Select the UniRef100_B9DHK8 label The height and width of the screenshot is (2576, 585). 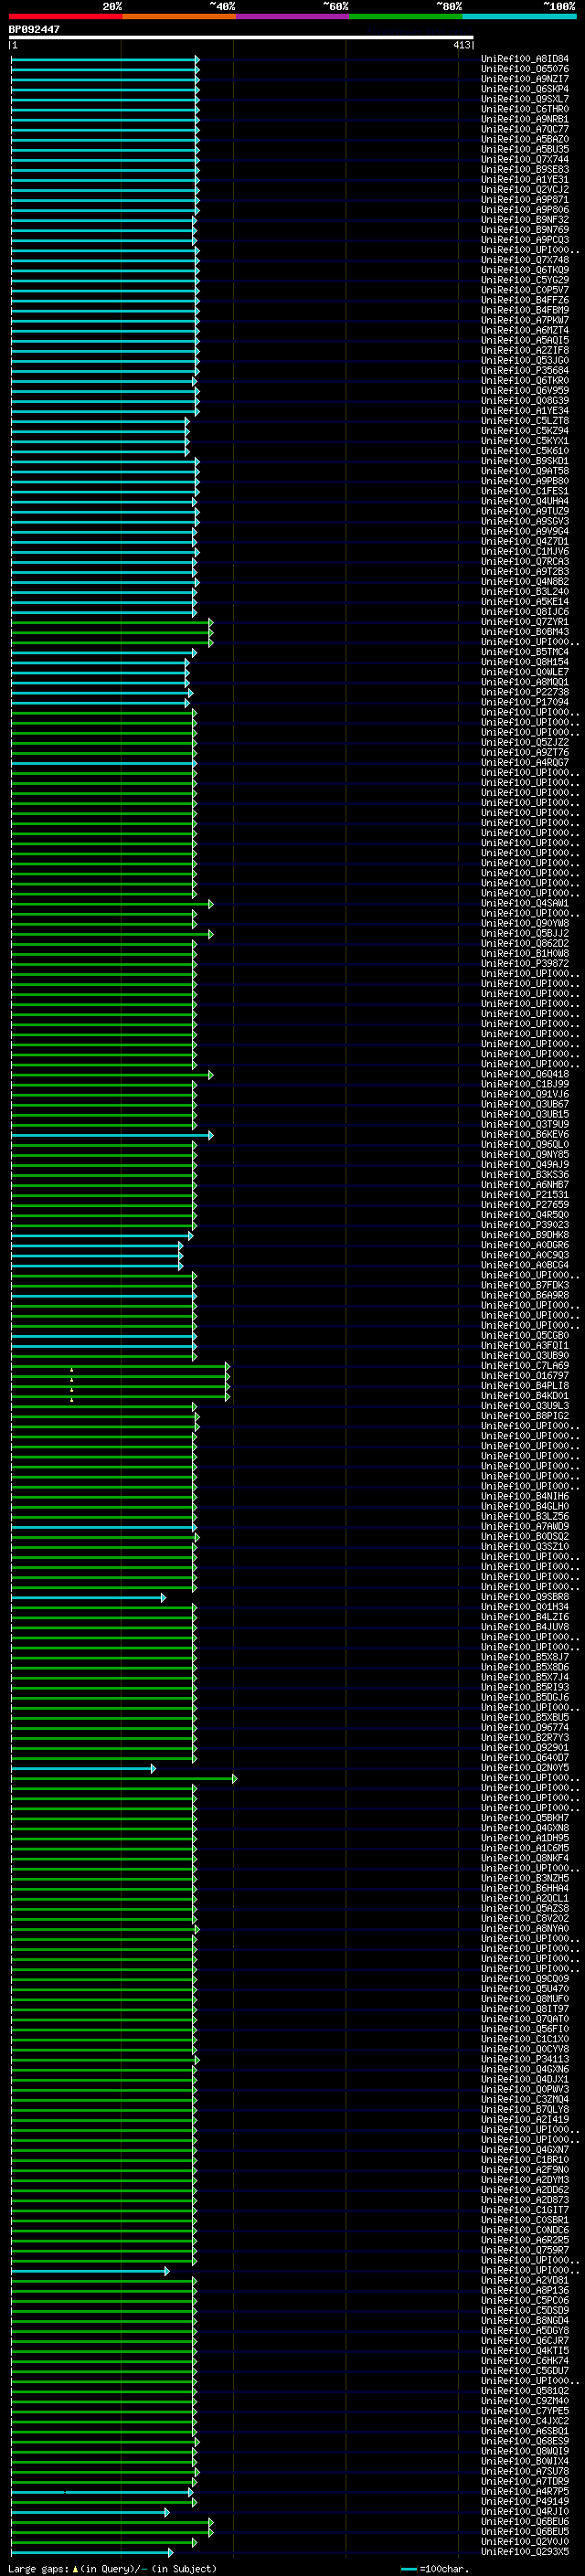point(525,1235)
